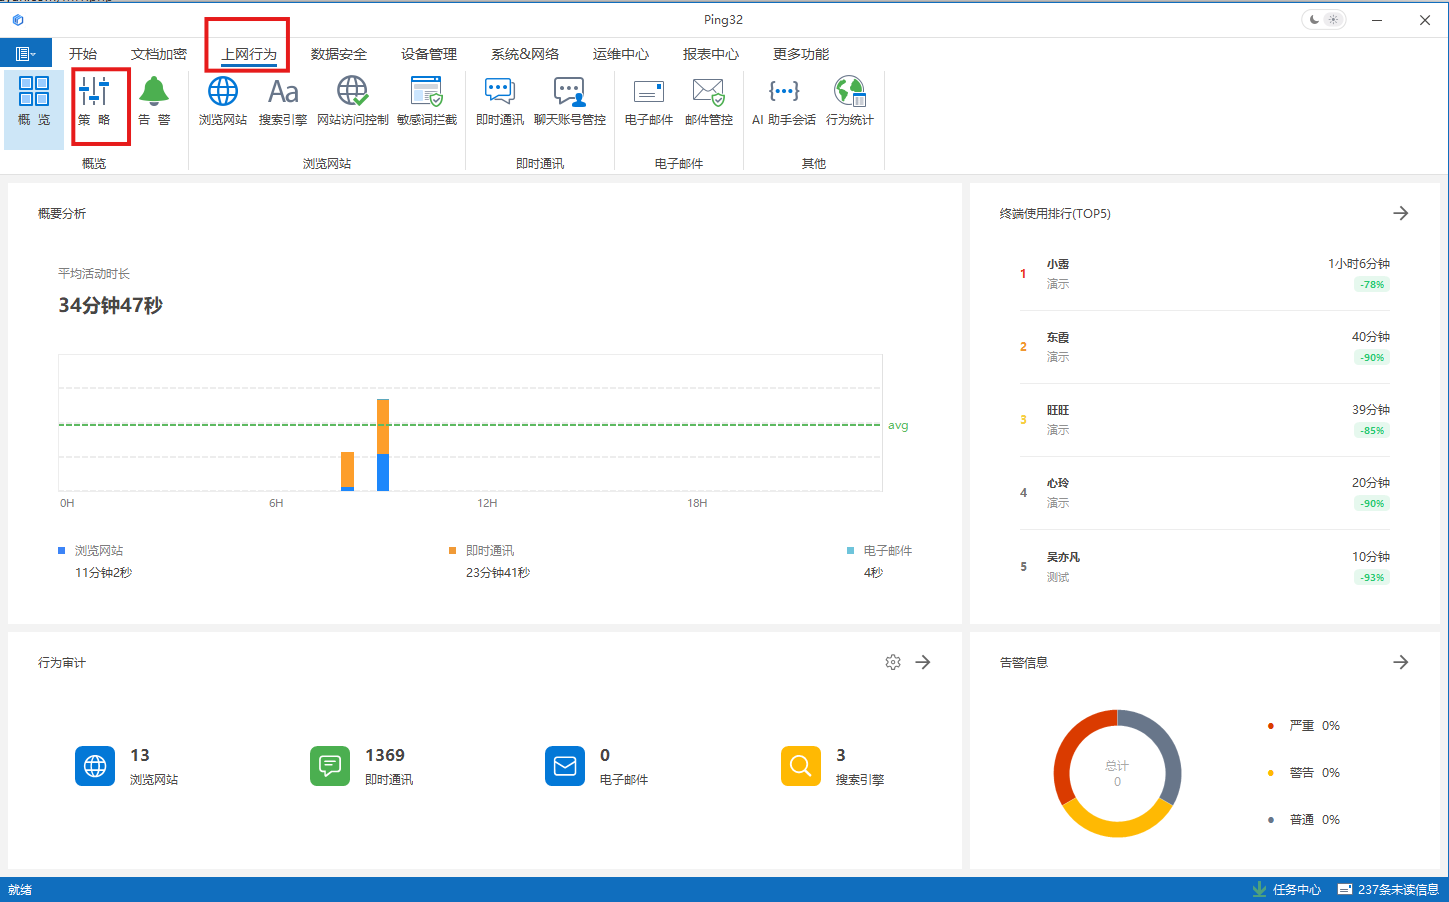1449x902 pixels.
Task: Toggle the dark/light theme switch
Action: coord(1324,20)
